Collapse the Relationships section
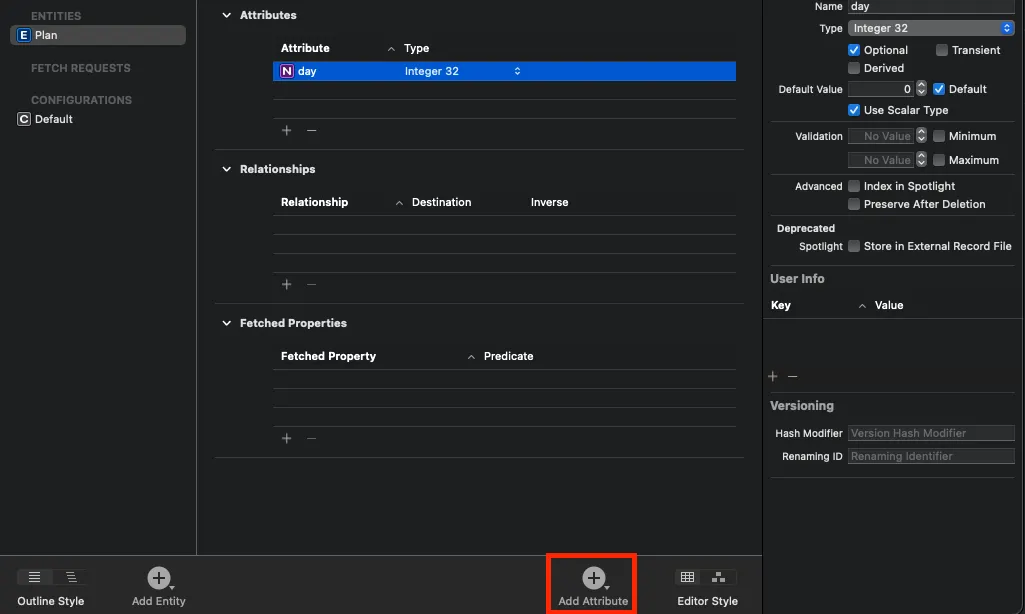1025x614 pixels. pos(227,169)
